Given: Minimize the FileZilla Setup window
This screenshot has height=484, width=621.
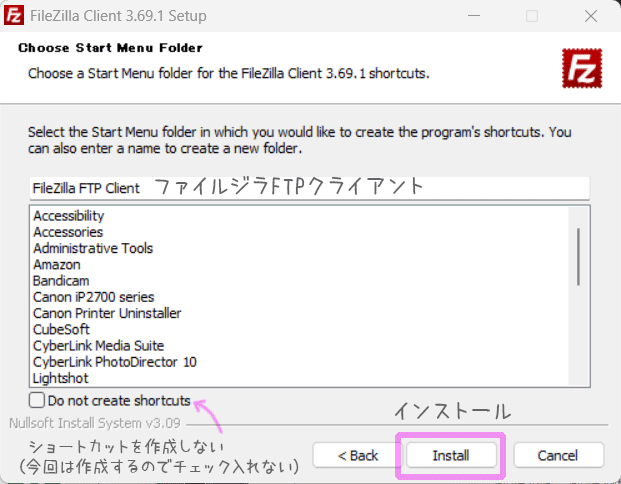Looking at the screenshot, I should tap(474, 16).
